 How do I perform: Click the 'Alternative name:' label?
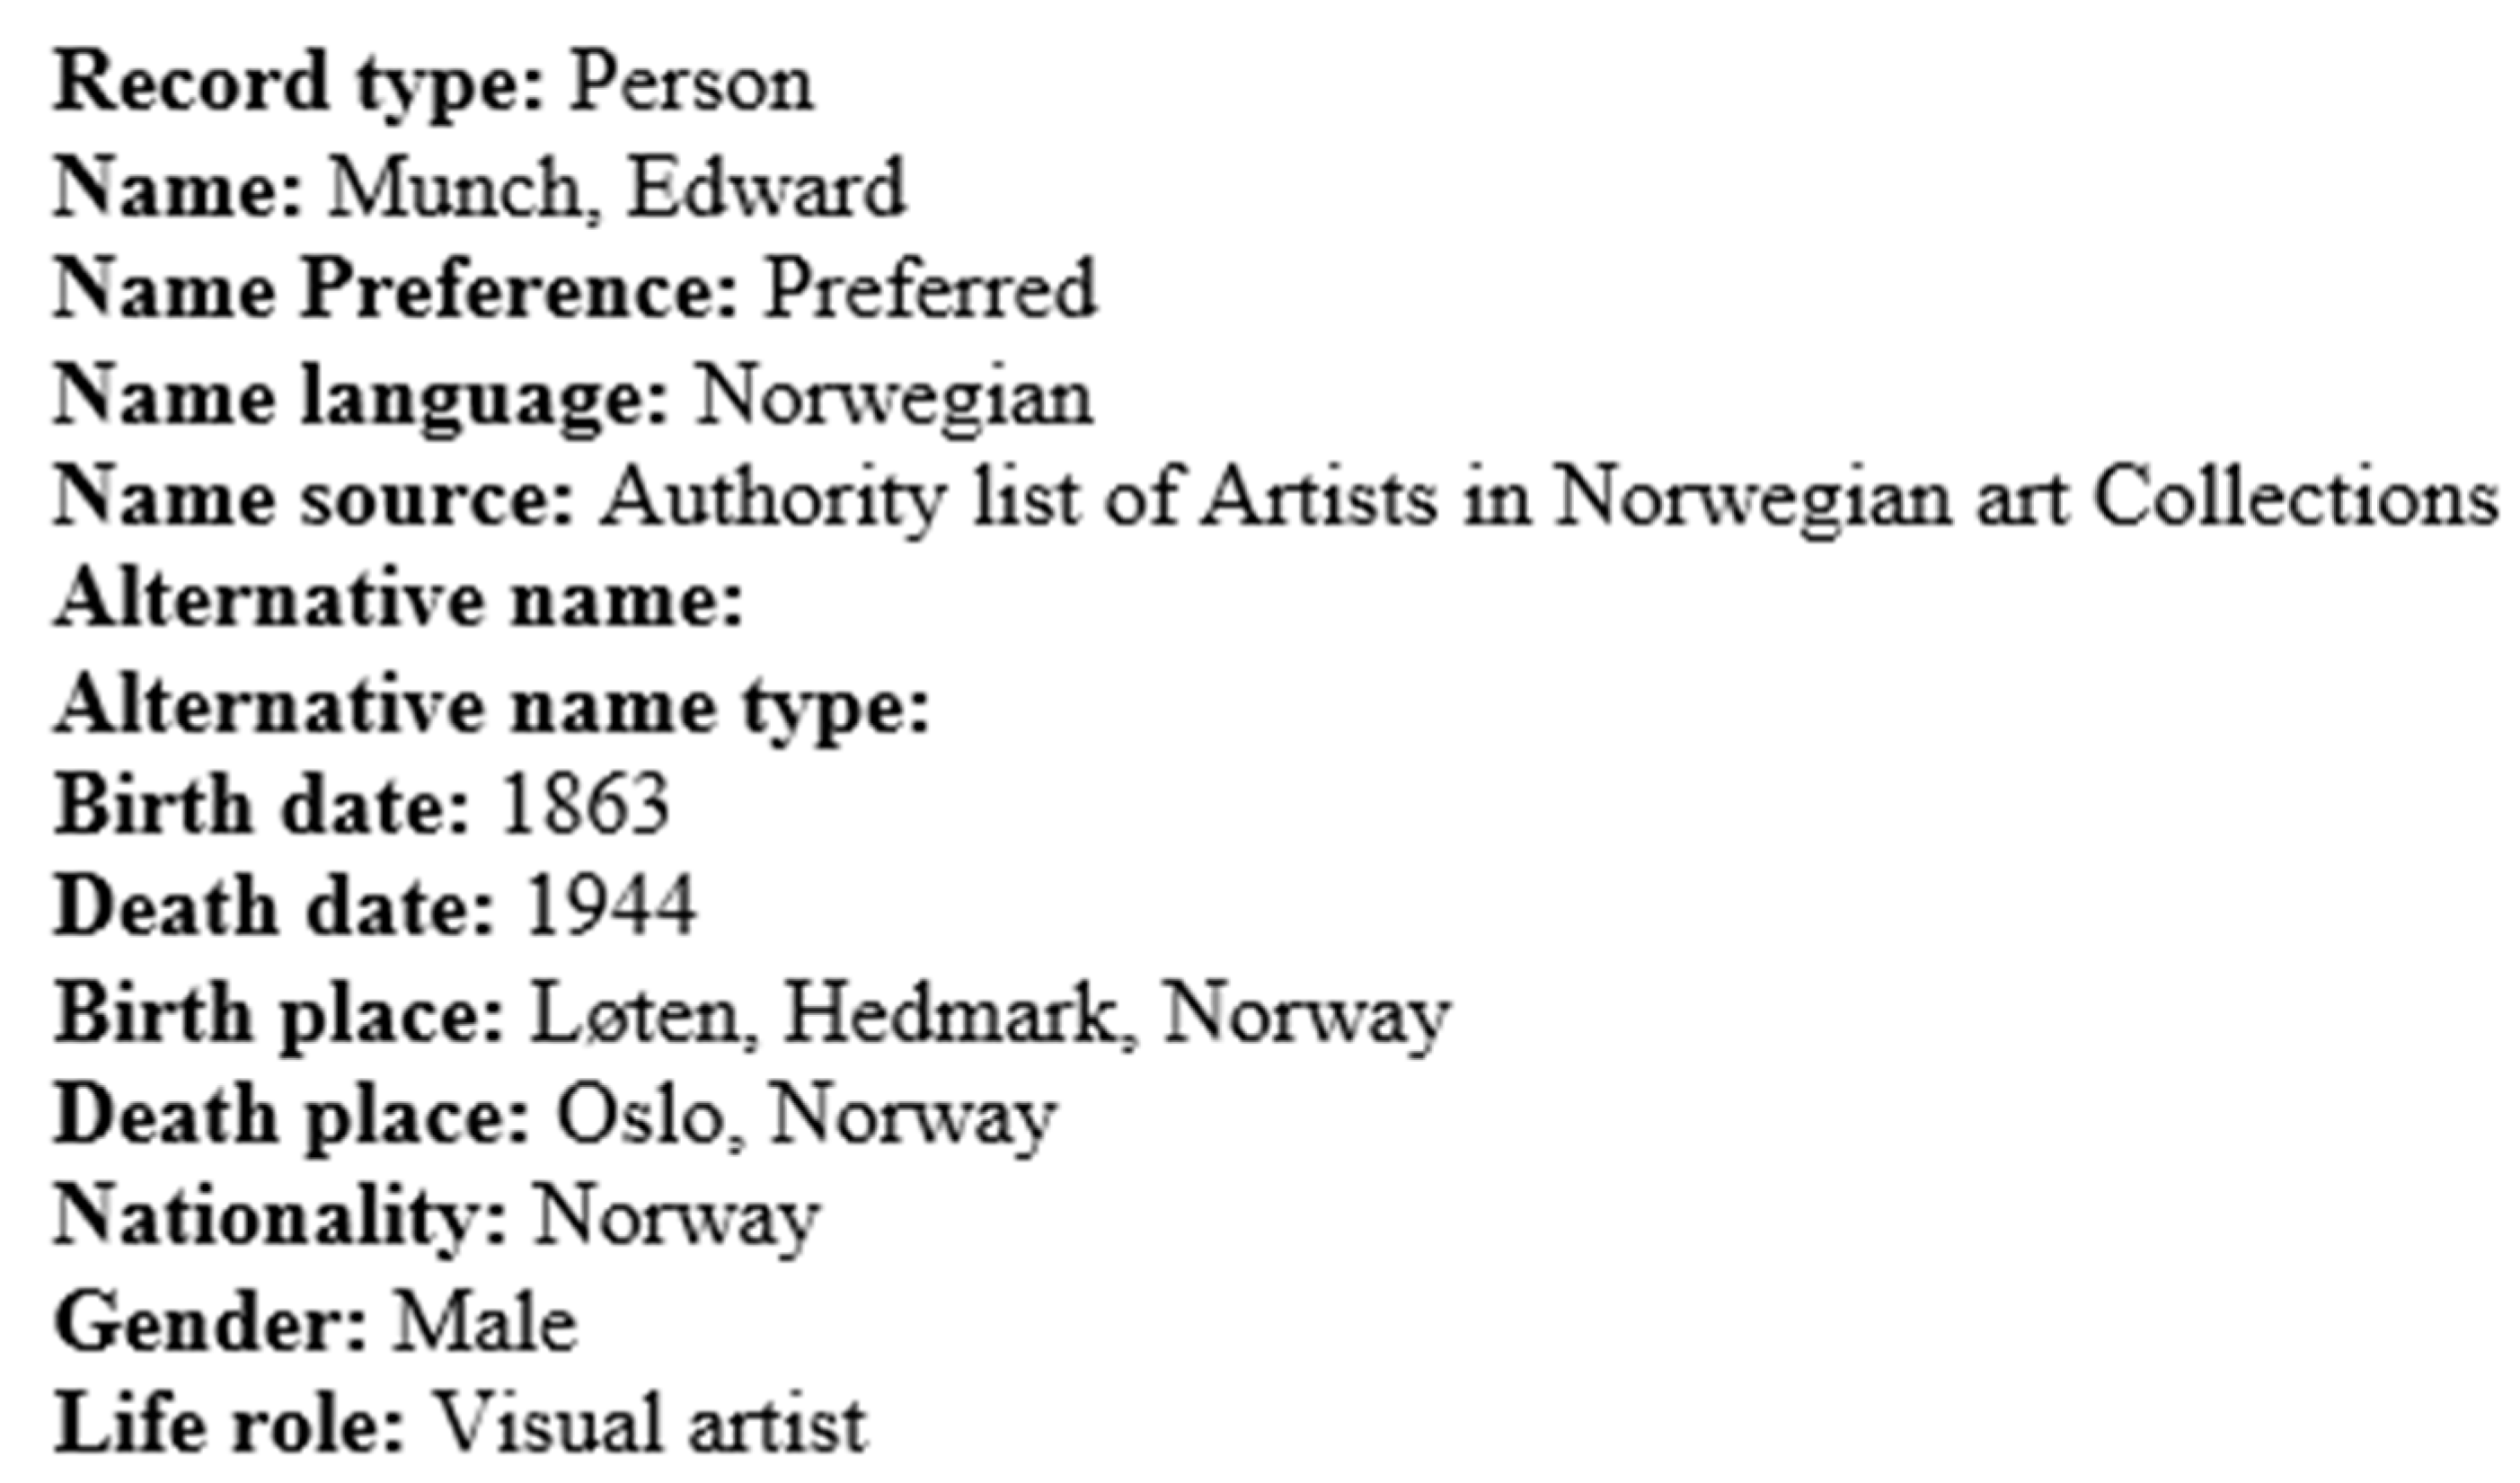pyautogui.click(x=399, y=601)
